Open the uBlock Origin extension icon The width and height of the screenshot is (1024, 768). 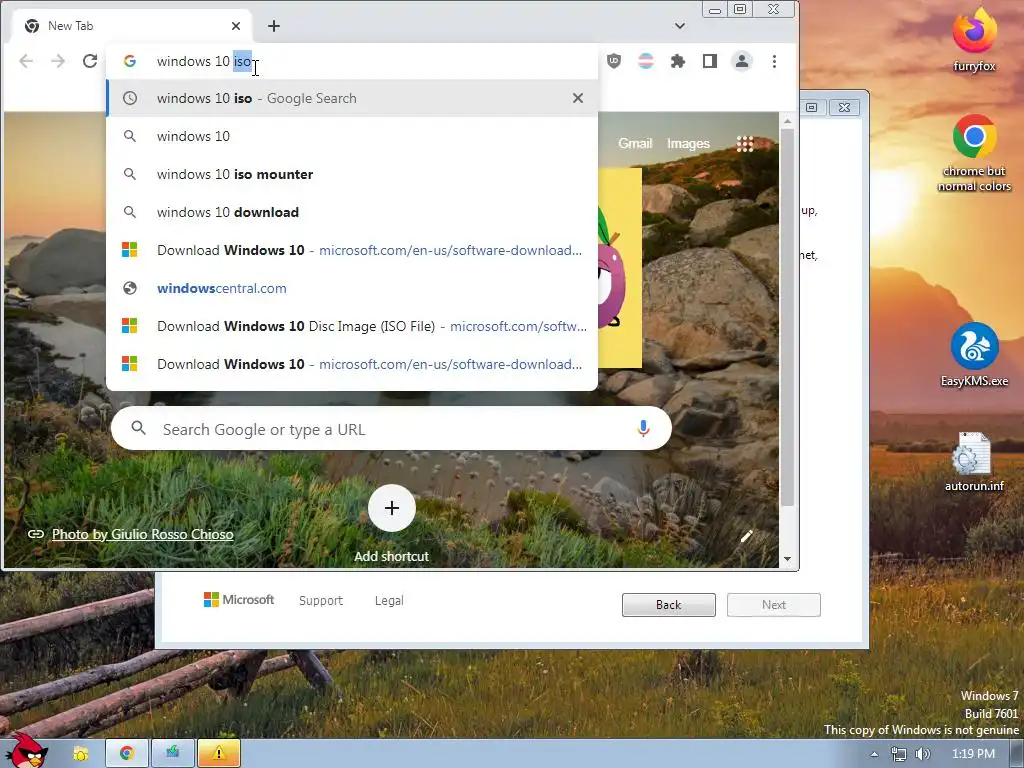pyautogui.click(x=614, y=61)
